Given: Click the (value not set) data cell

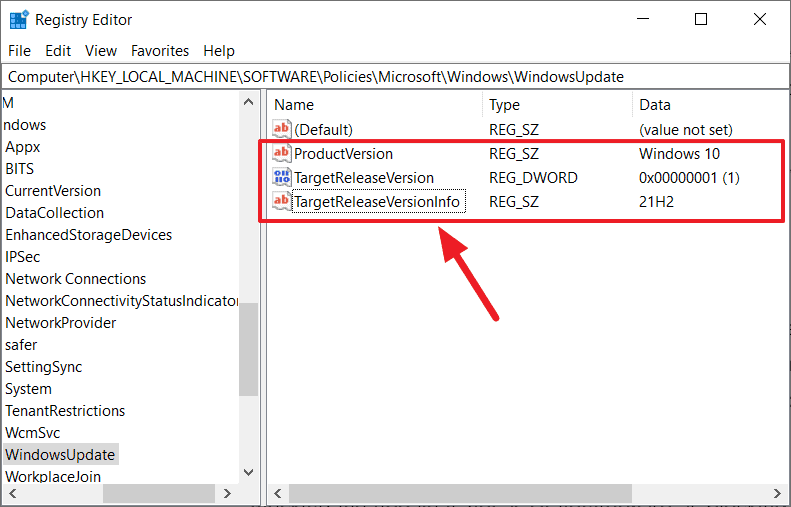Looking at the screenshot, I should pos(686,130).
